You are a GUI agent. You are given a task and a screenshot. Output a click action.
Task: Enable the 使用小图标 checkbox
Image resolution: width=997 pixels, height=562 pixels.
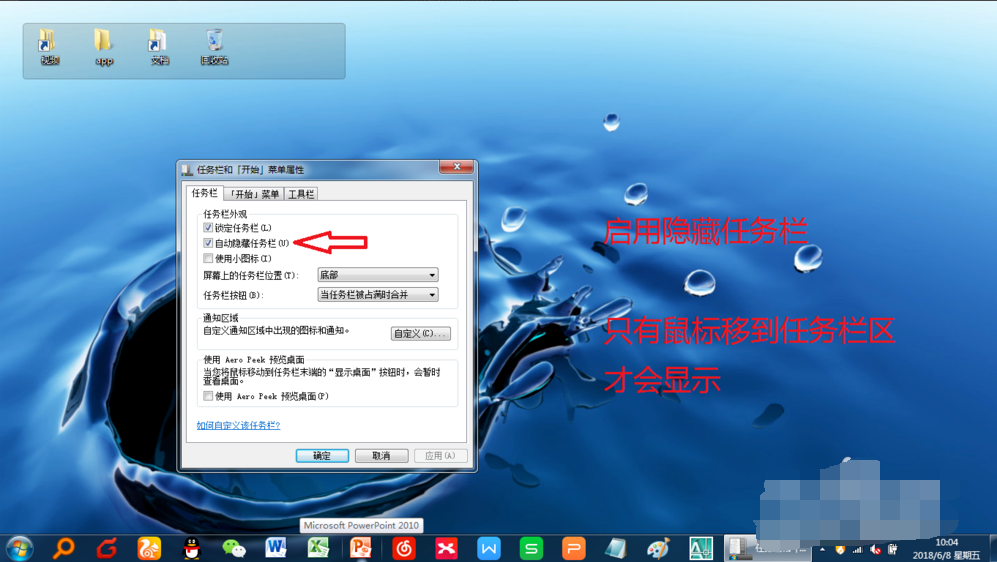coord(208,258)
